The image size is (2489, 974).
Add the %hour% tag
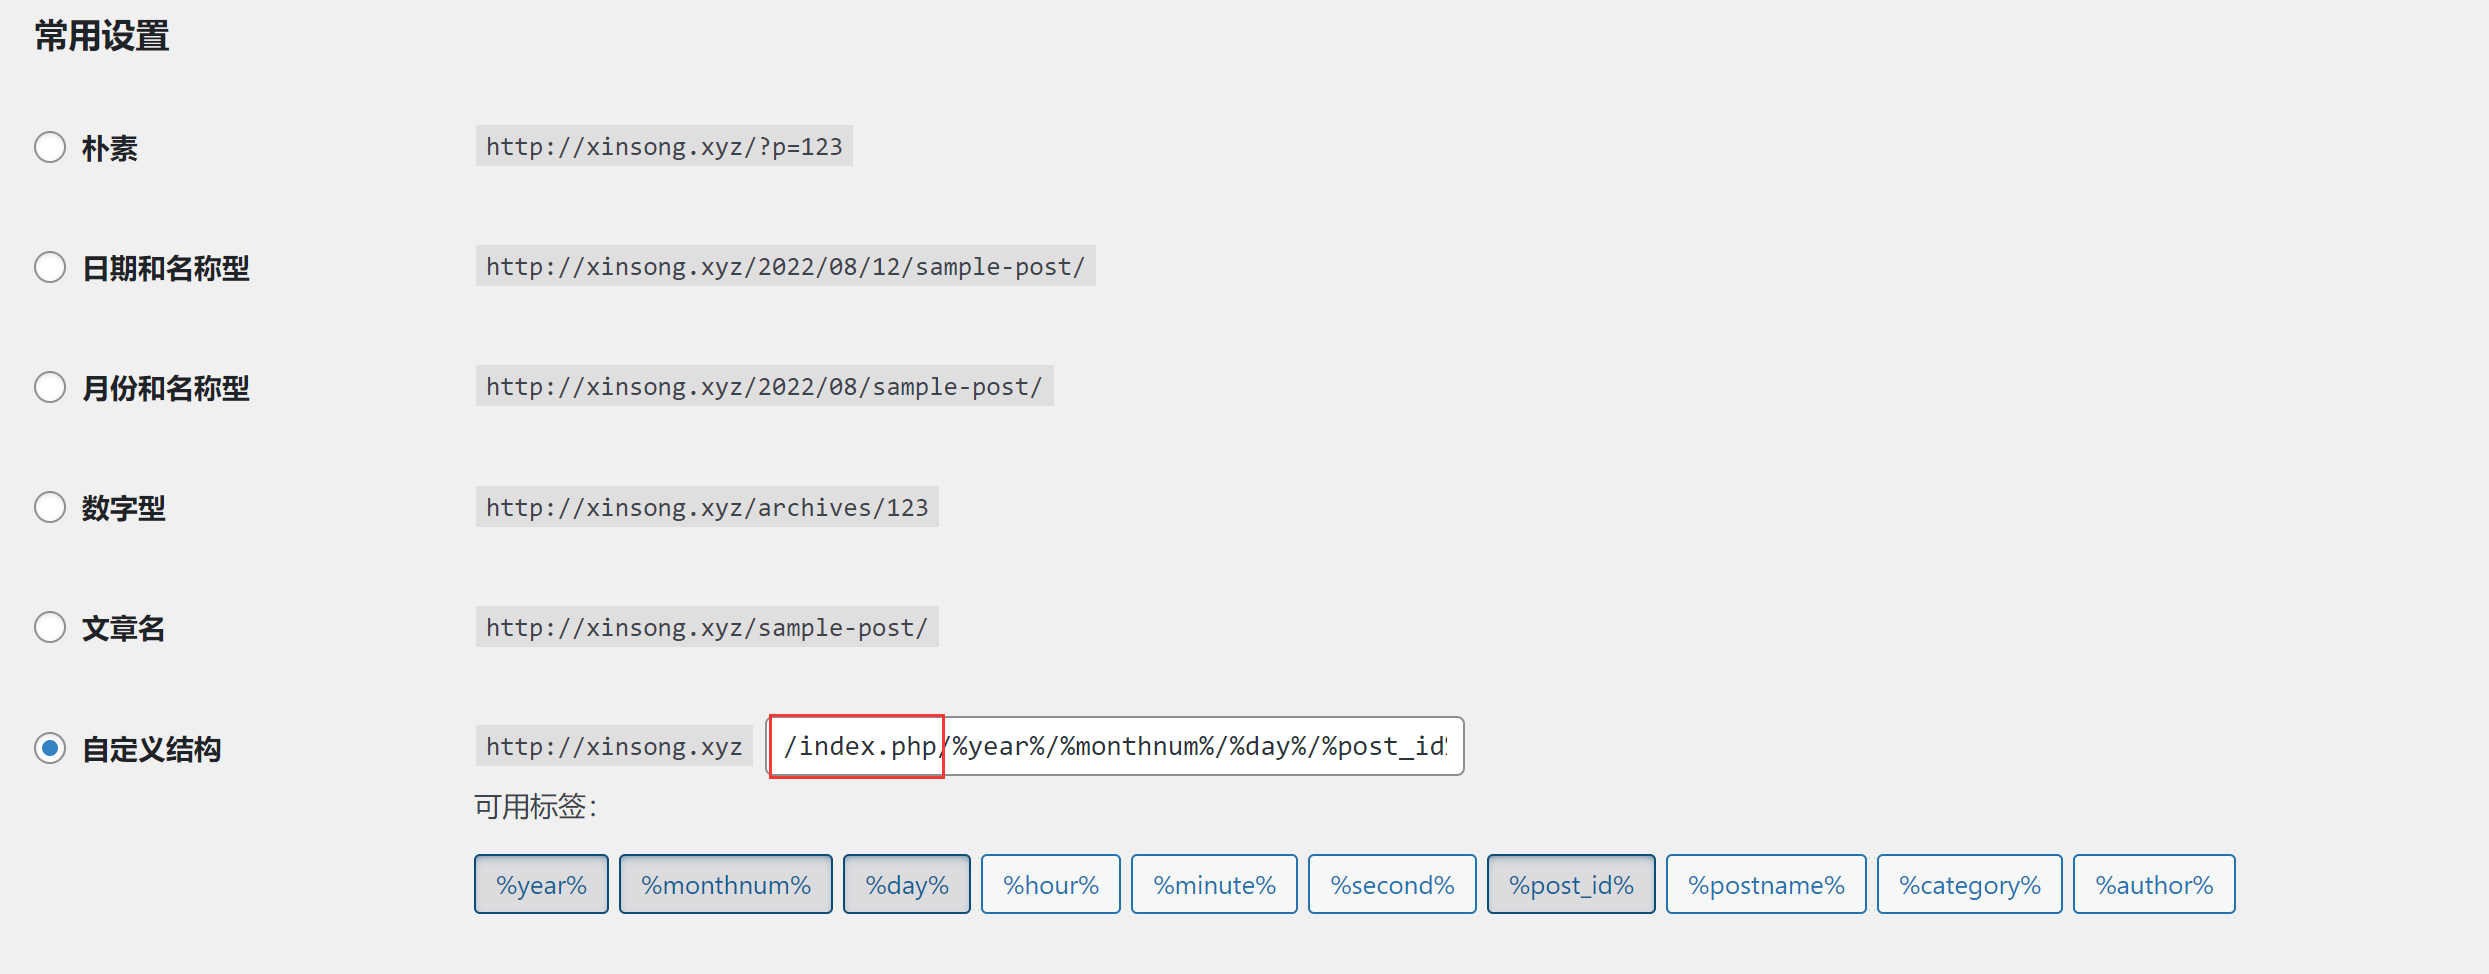pos(1051,884)
